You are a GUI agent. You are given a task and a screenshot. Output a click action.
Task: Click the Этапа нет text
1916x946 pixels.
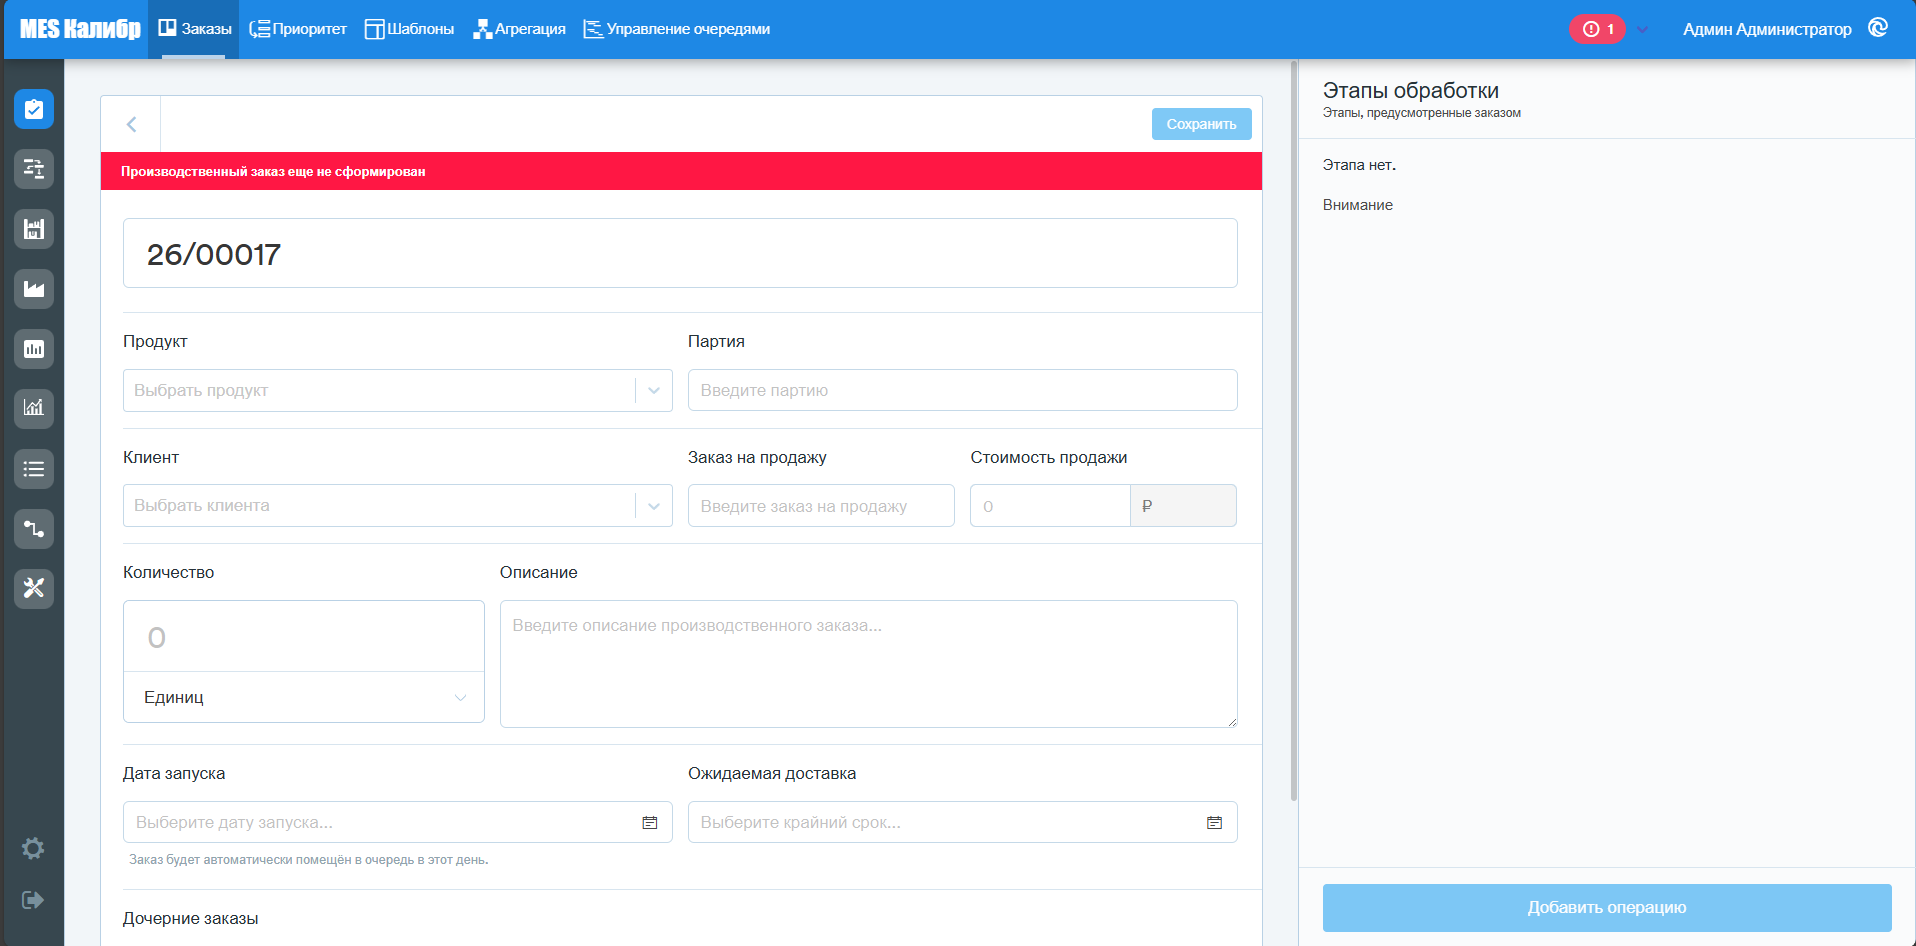tap(1359, 165)
